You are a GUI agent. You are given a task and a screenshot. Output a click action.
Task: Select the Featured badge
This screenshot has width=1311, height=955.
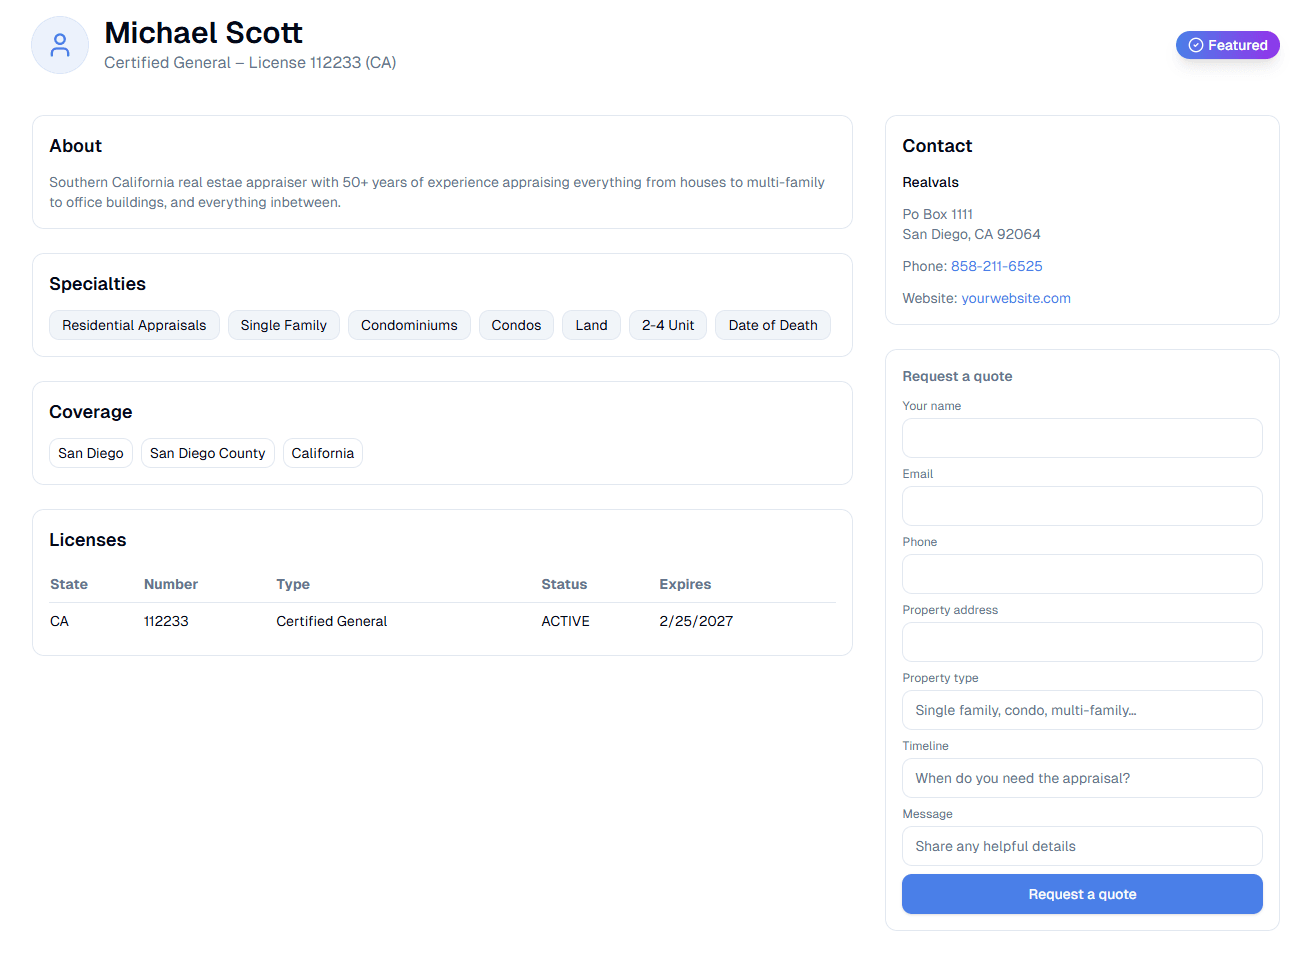coord(1228,44)
